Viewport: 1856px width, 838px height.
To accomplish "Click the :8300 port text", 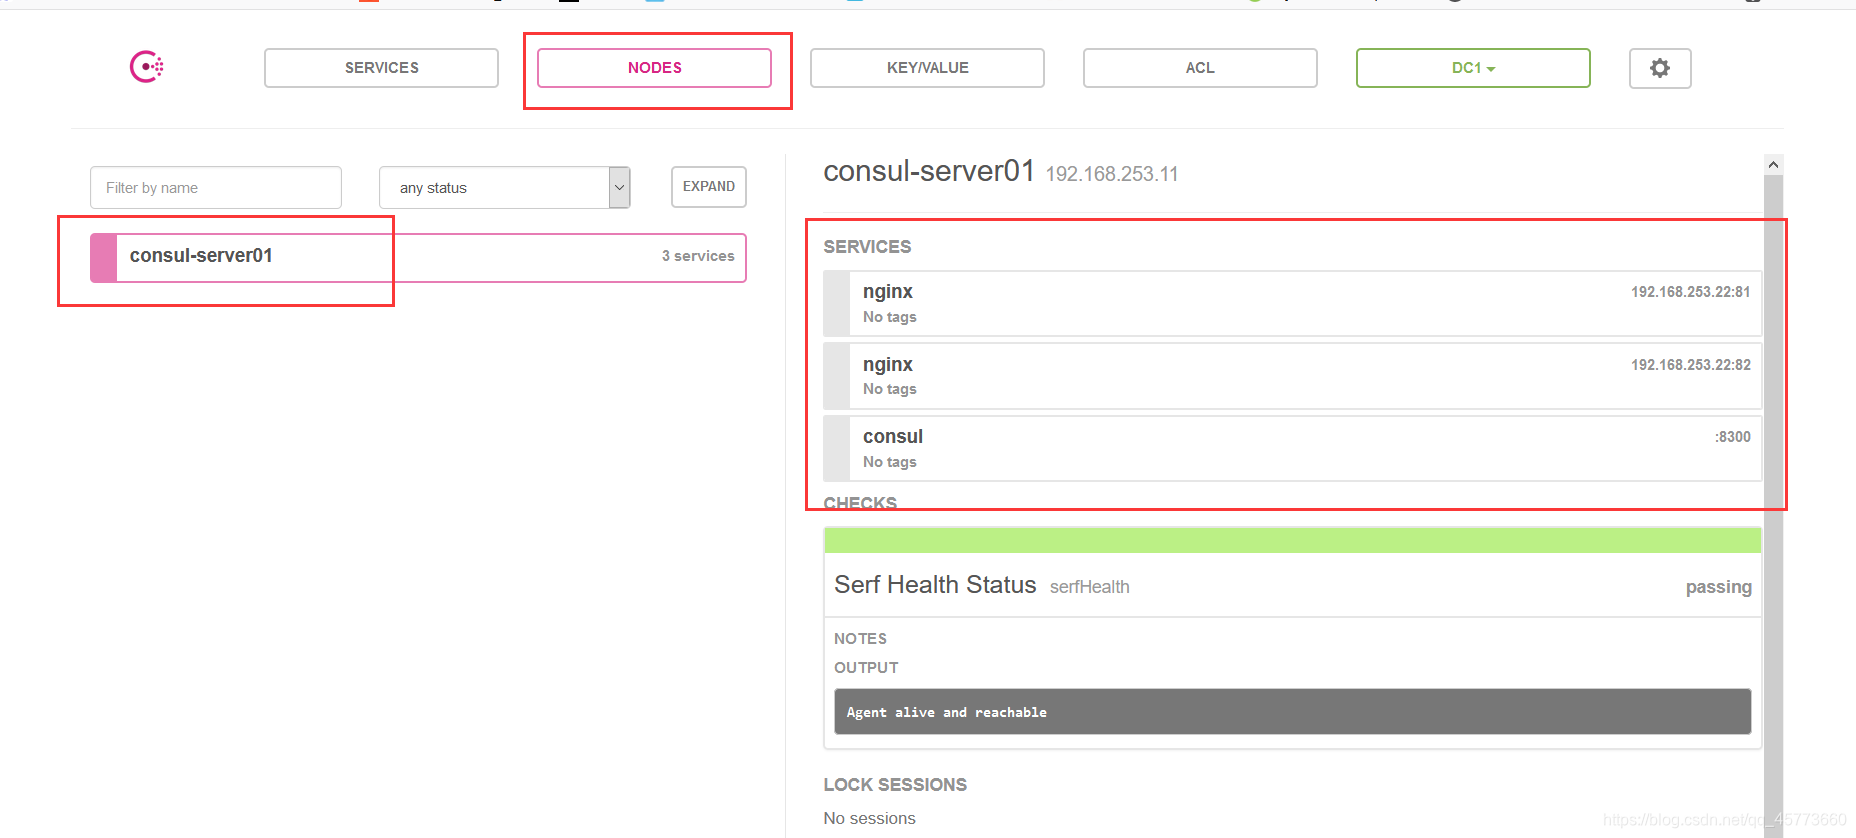I will [1732, 437].
